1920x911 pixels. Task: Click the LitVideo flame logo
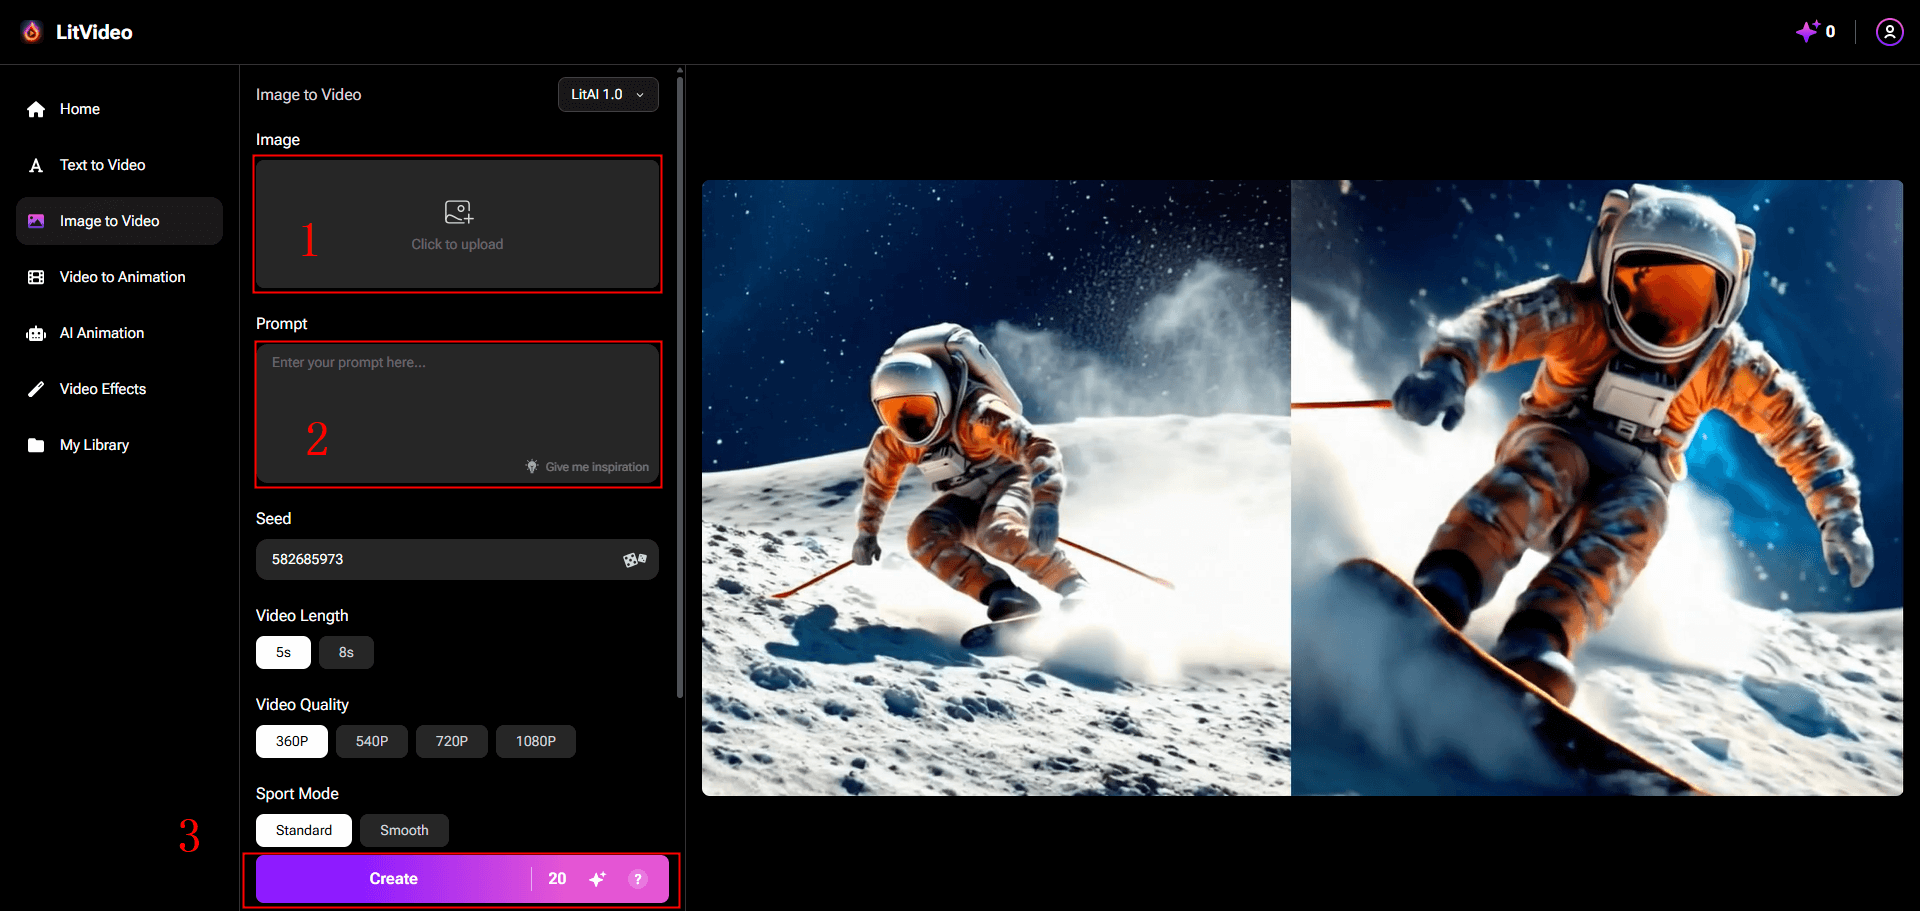[31, 31]
